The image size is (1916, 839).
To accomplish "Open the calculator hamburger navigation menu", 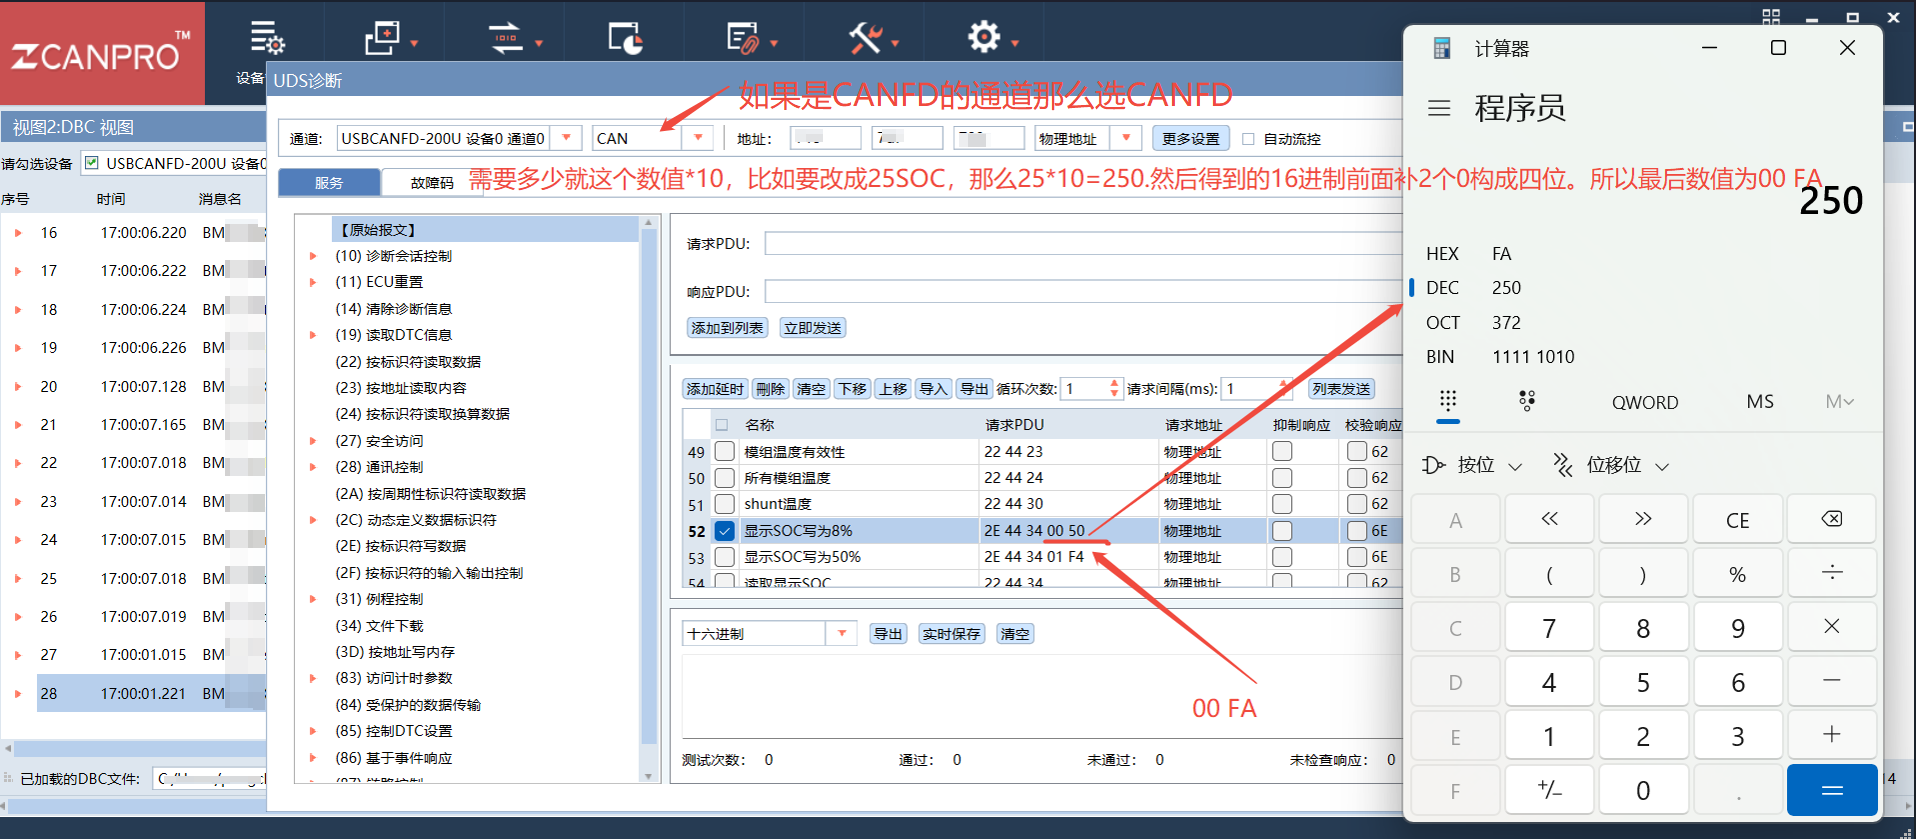I will (x=1439, y=108).
